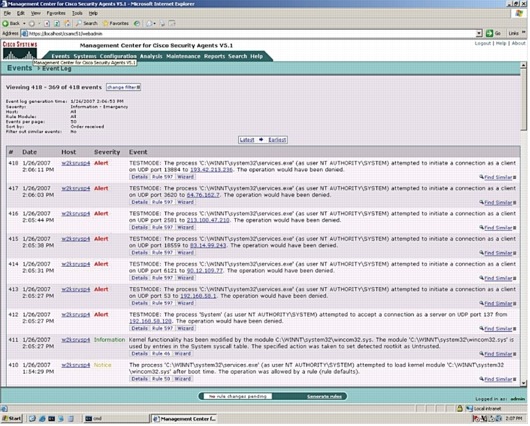
Task: Open 192.168.58.120 link in event 412
Action: 150,321
